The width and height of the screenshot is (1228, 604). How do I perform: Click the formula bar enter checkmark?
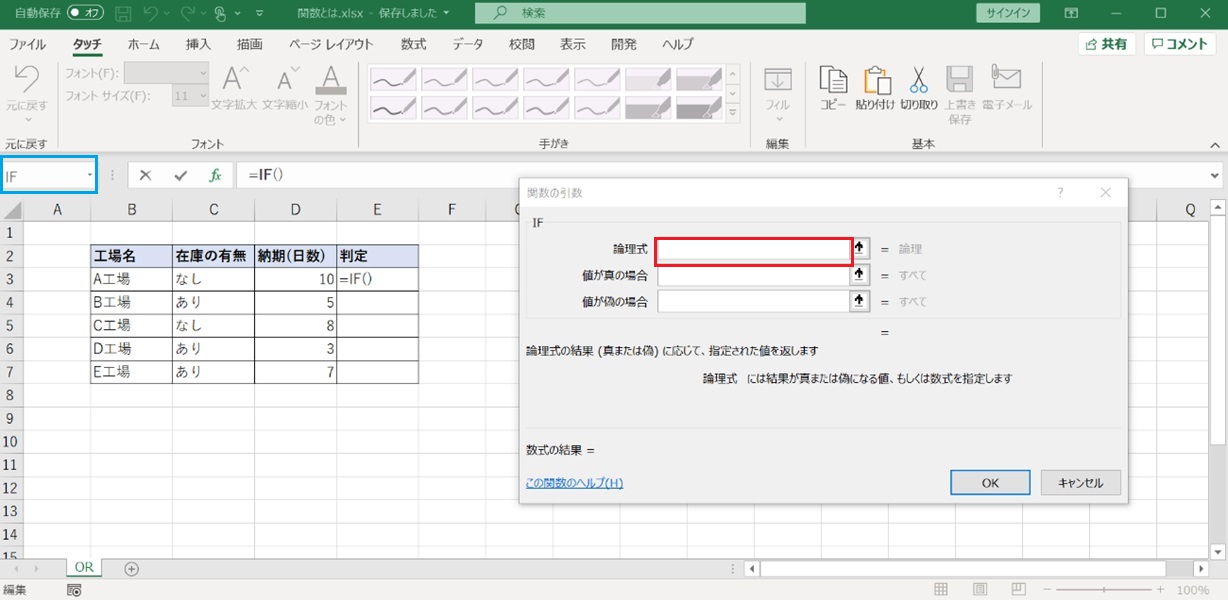[180, 175]
